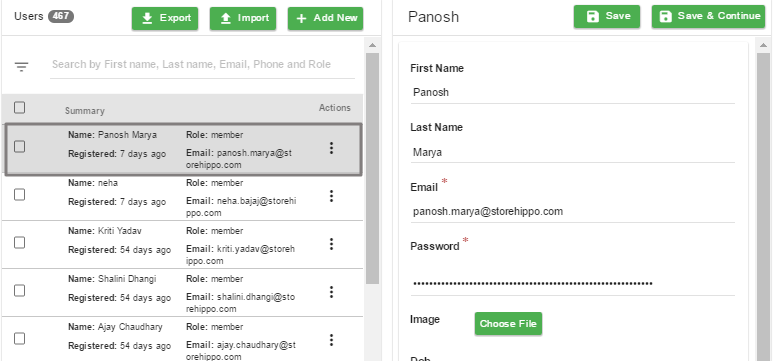Open actions menu for Kriti Yadav
This screenshot has width=773, height=361.
331,244
